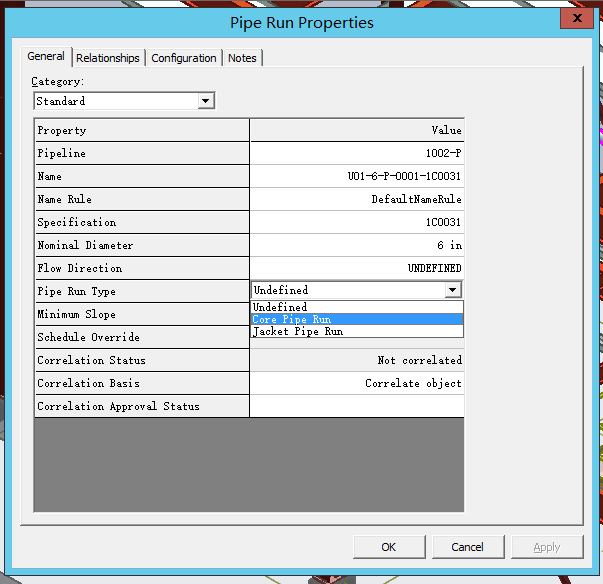Select the Pipeline property row label
603x584 pixels.
coord(142,153)
